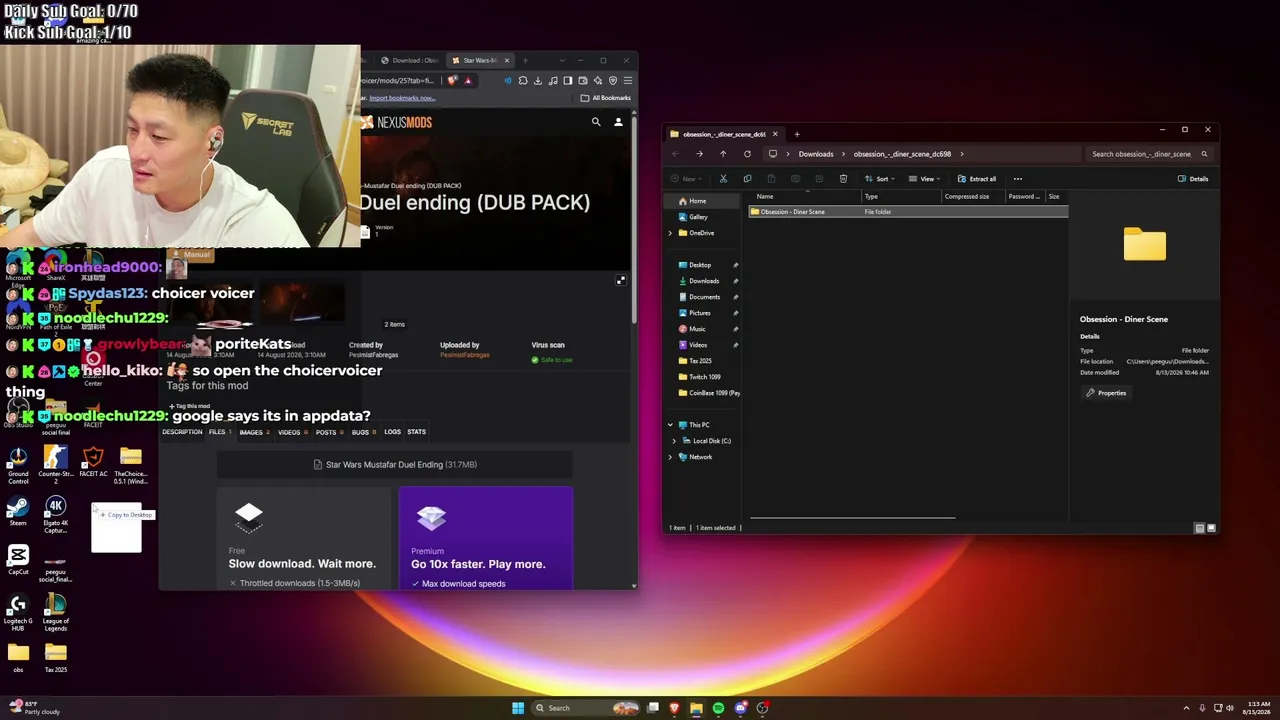The image size is (1280, 720).
Task: Open a new File Explorer tab
Action: [797, 134]
